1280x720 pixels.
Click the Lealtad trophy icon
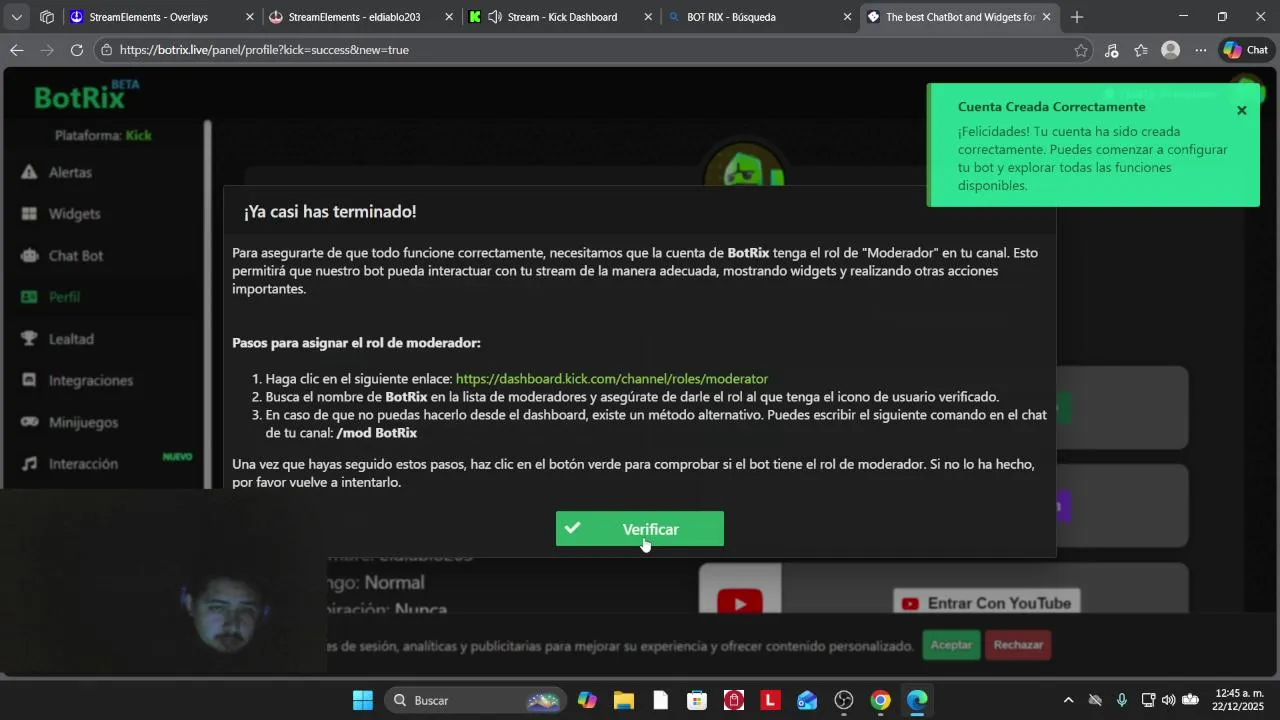click(29, 339)
